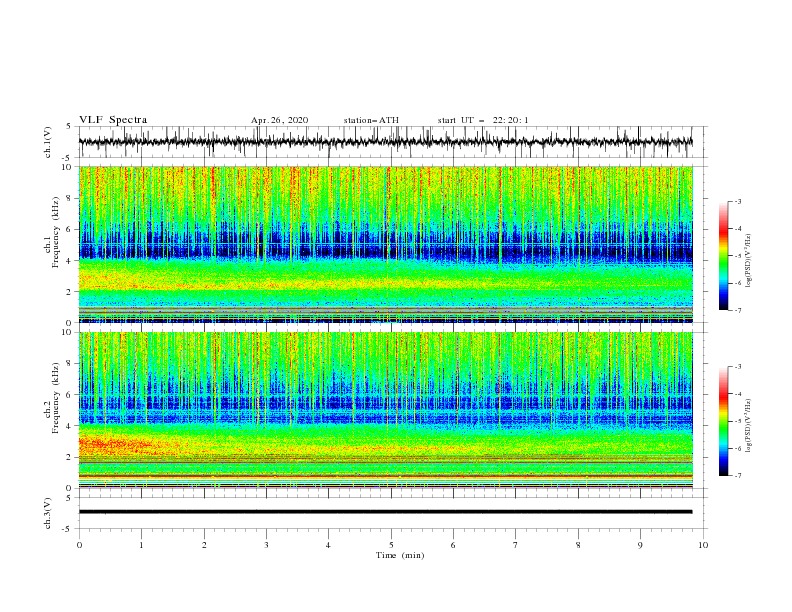Click the ch.1 spectrogram panel
The height and width of the screenshot is (612, 792).
tap(386, 244)
